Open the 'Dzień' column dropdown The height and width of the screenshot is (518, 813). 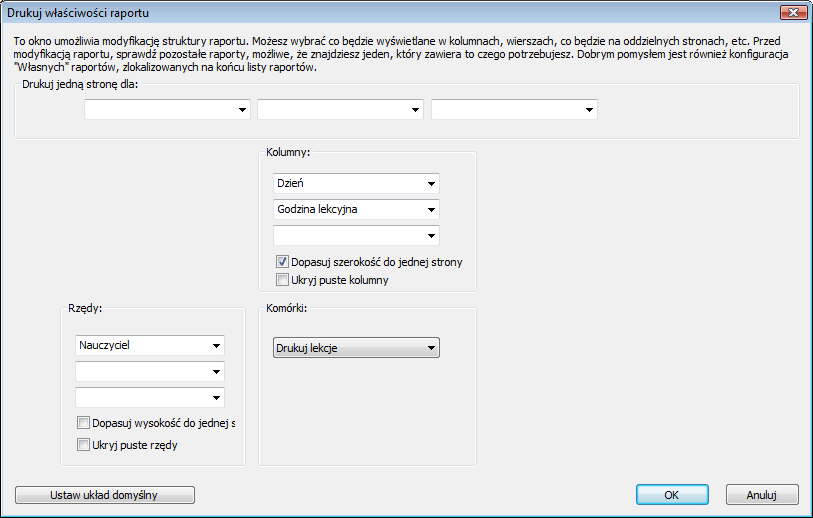(x=356, y=184)
